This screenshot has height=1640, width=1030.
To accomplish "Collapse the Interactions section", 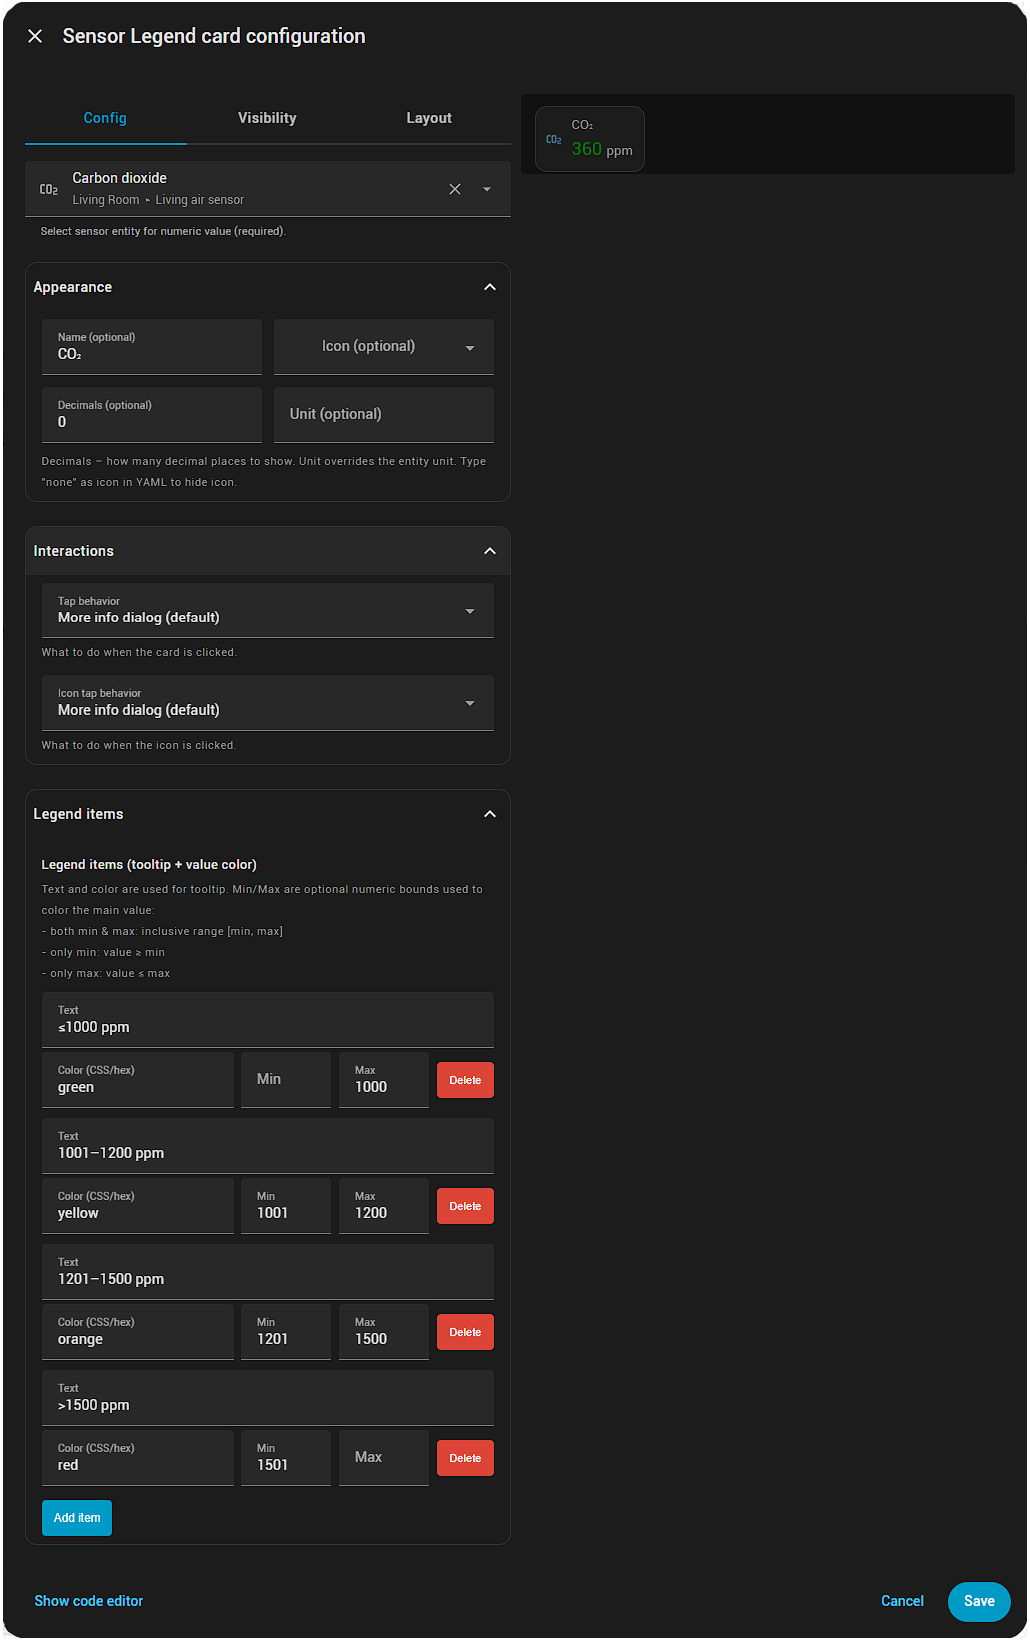I will [x=489, y=551].
